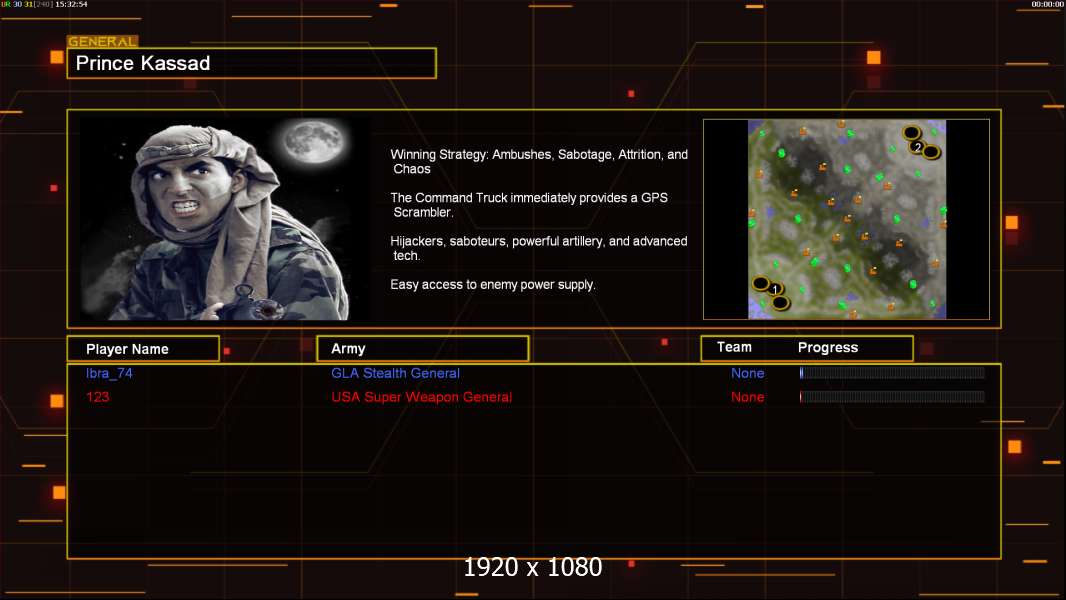The width and height of the screenshot is (1066, 600).
Task: Click the 00:00:00 timer readout
Action: point(1048,4)
